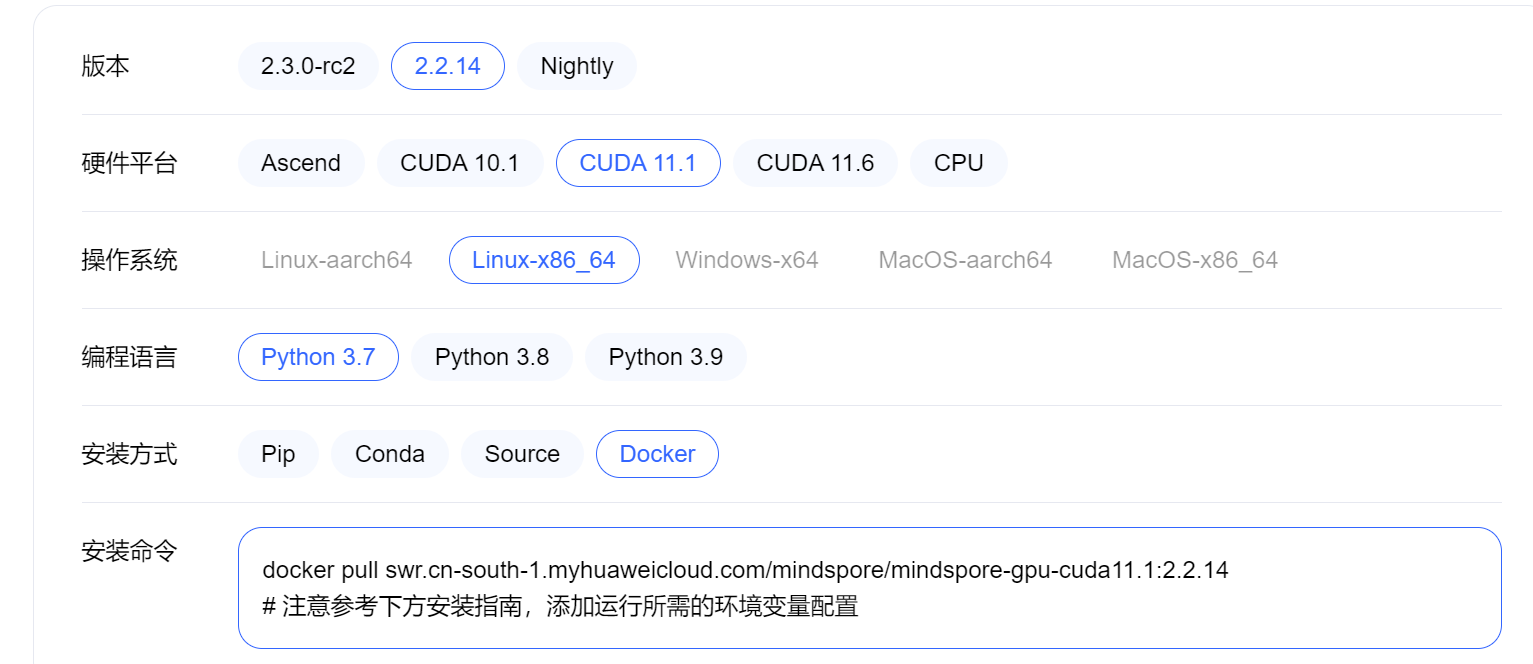The image size is (1533, 664).
Task: Choose Conda installation method
Action: click(389, 453)
